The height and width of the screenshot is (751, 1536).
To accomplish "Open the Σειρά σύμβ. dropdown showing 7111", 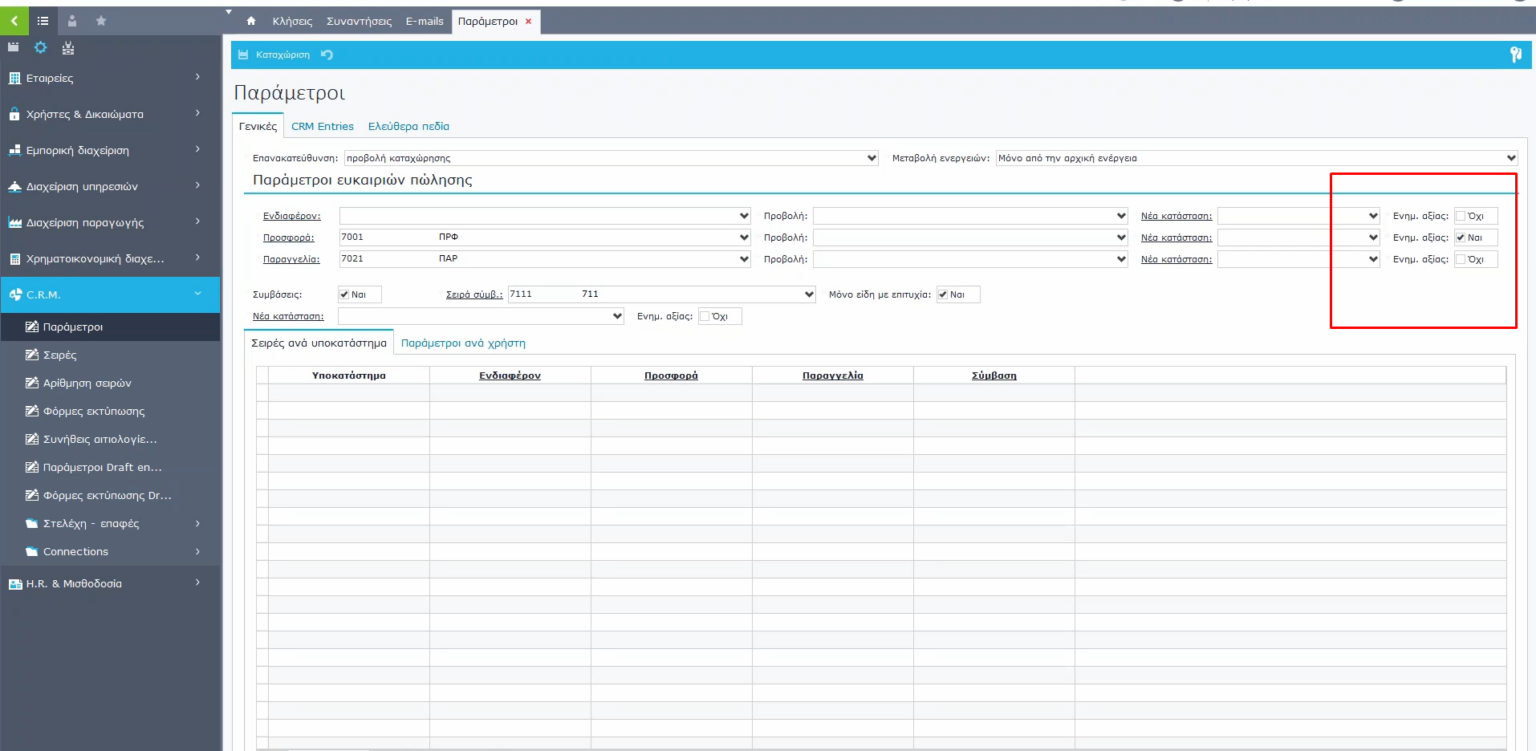I will (661, 295).
